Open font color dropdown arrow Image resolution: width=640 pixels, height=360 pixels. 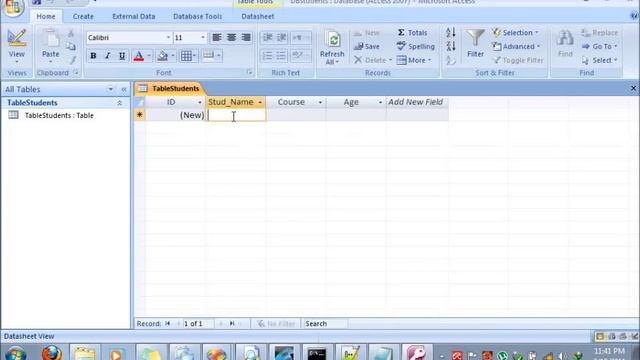coord(149,56)
